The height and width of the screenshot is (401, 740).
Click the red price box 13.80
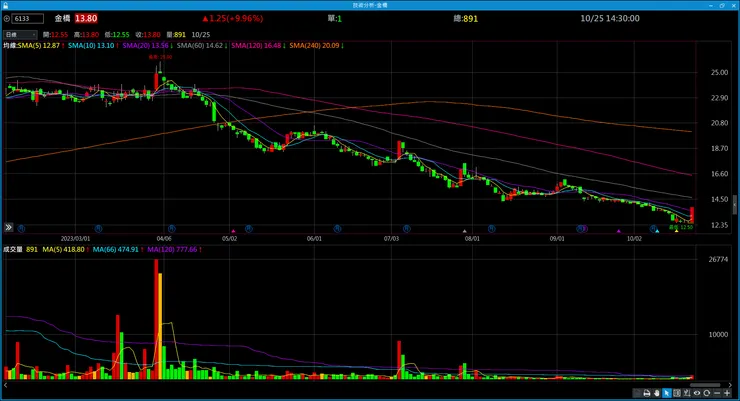(86, 18)
